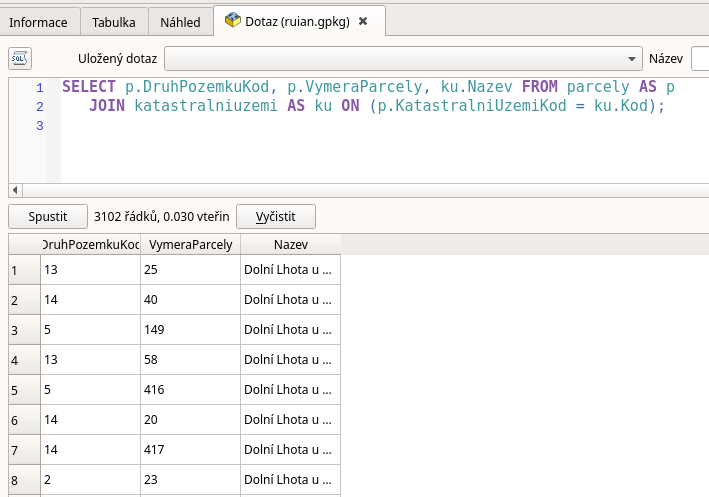Click VymeraParcely cell with value 23

[x=190, y=480]
